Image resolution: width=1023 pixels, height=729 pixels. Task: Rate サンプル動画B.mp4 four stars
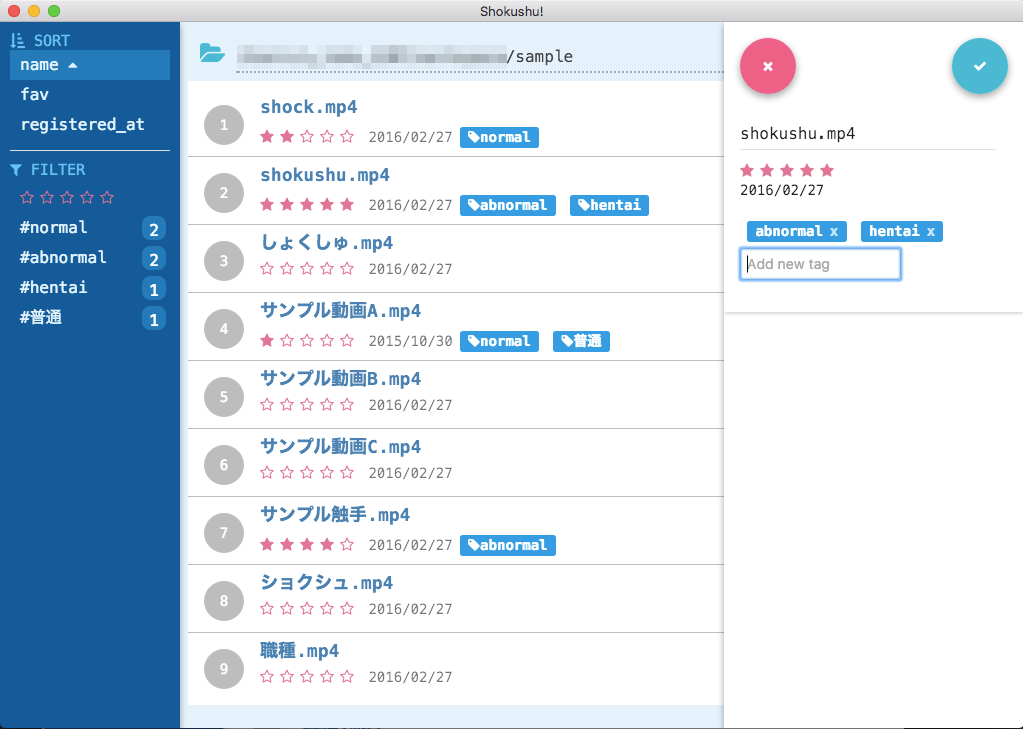click(x=328, y=404)
